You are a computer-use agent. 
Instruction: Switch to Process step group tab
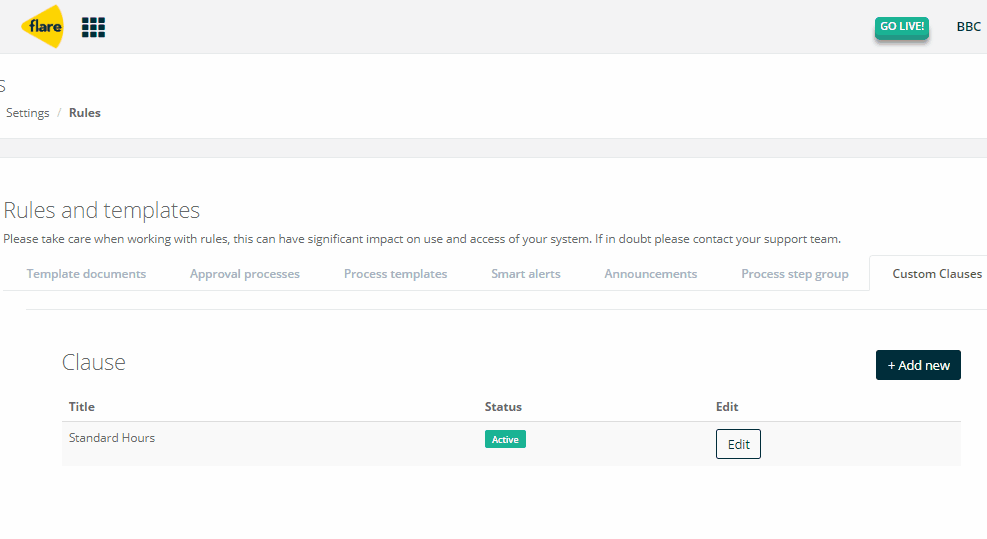(795, 274)
